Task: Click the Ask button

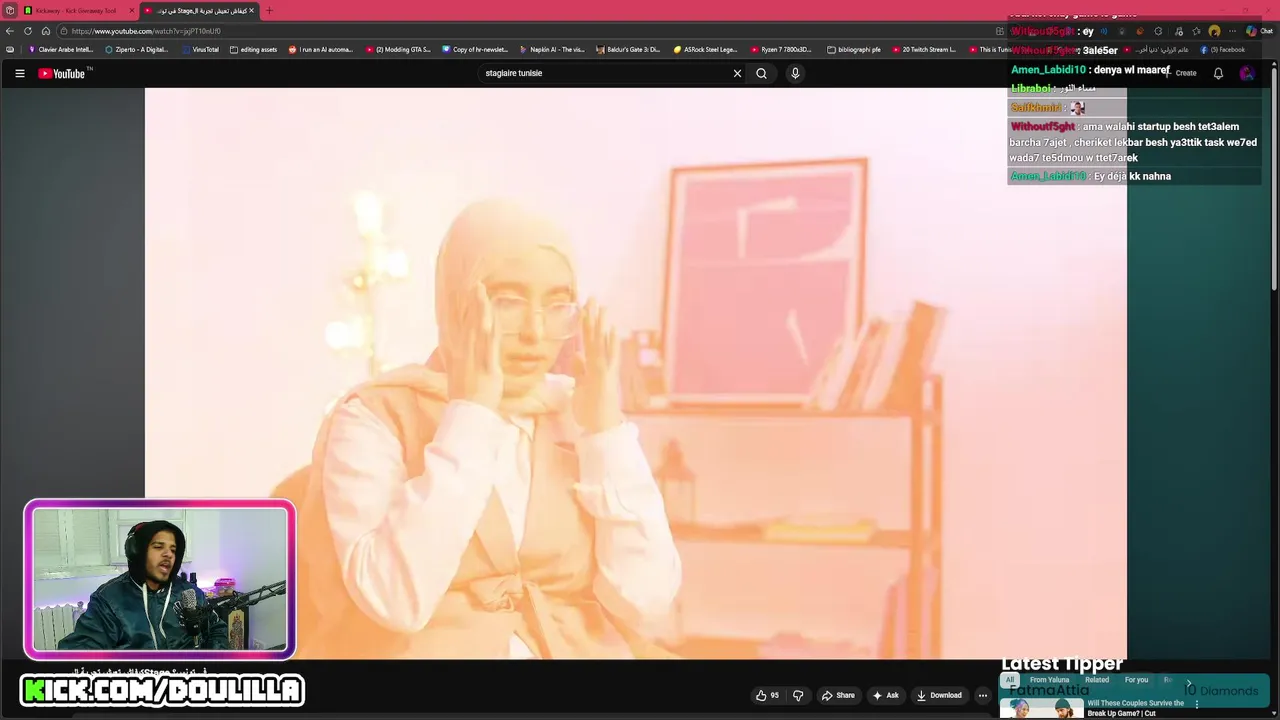Action: 885,695
